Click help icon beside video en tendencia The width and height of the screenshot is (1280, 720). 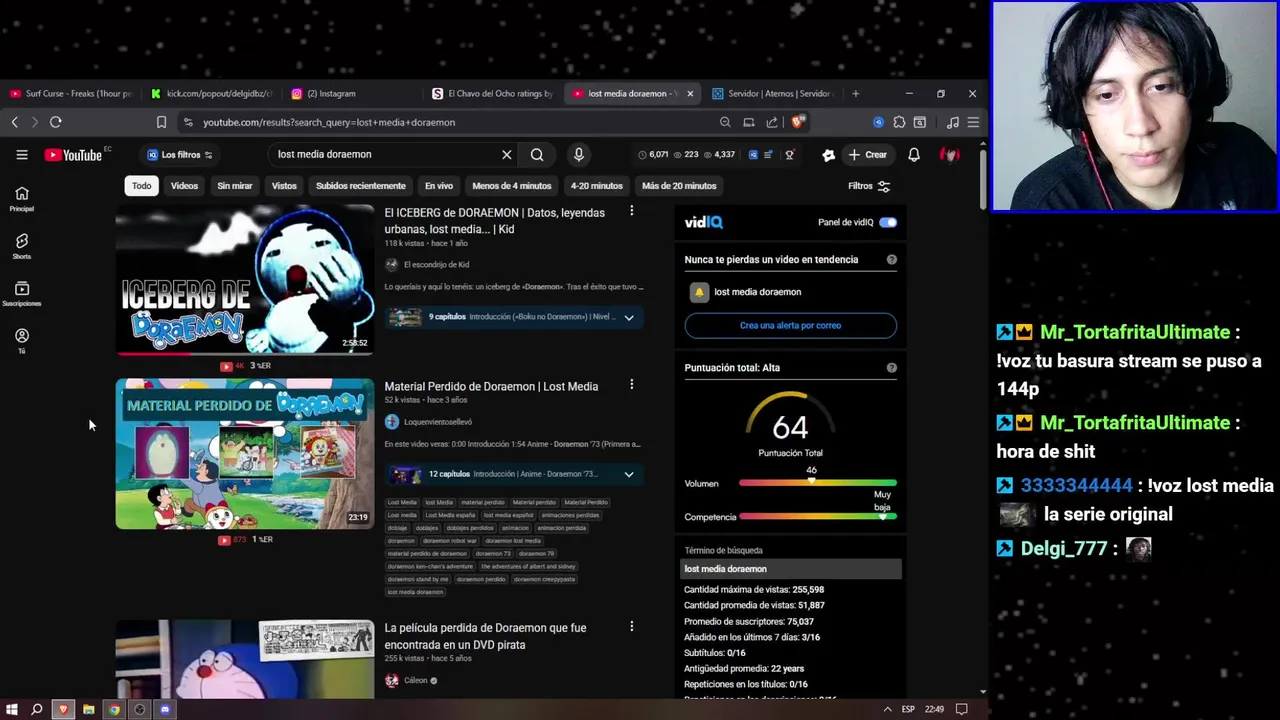pyautogui.click(x=891, y=259)
